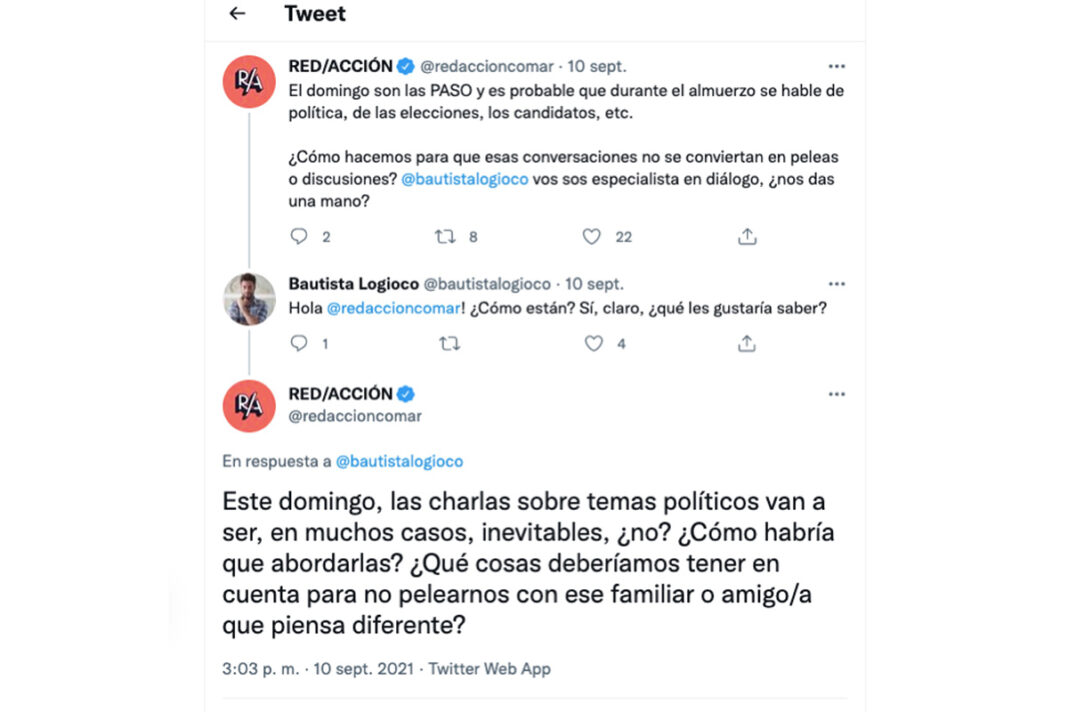Screen dimensions: 1068x712
Task: Open RED/ACCIÓN avatar on the top tweet
Action: click(x=249, y=81)
